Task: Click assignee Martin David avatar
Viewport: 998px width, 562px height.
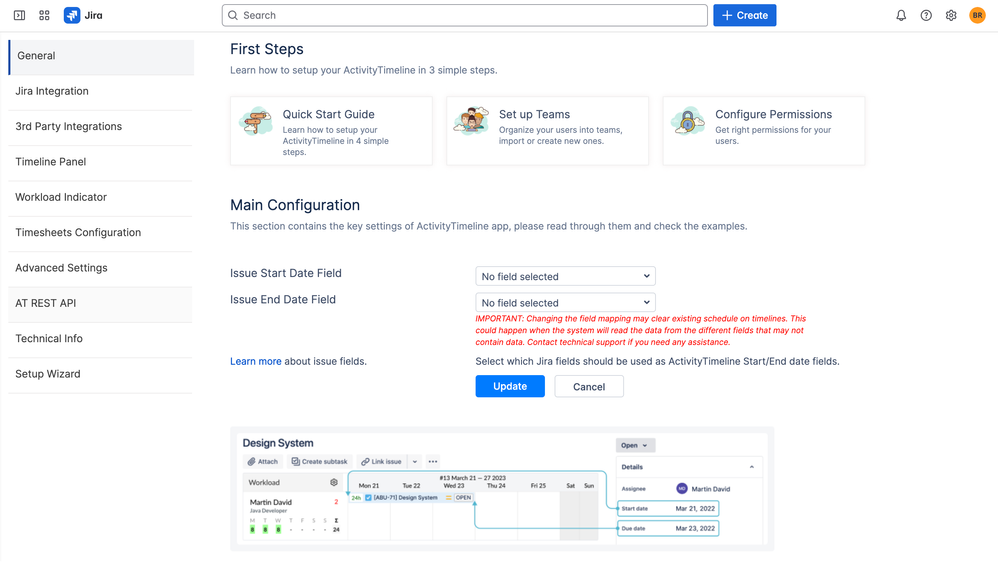Action: coord(682,489)
